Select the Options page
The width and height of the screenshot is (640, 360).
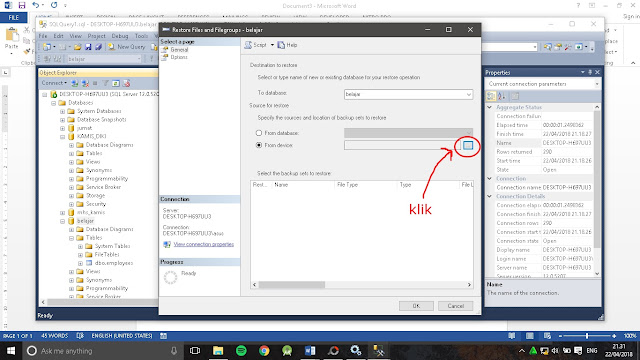click(179, 58)
